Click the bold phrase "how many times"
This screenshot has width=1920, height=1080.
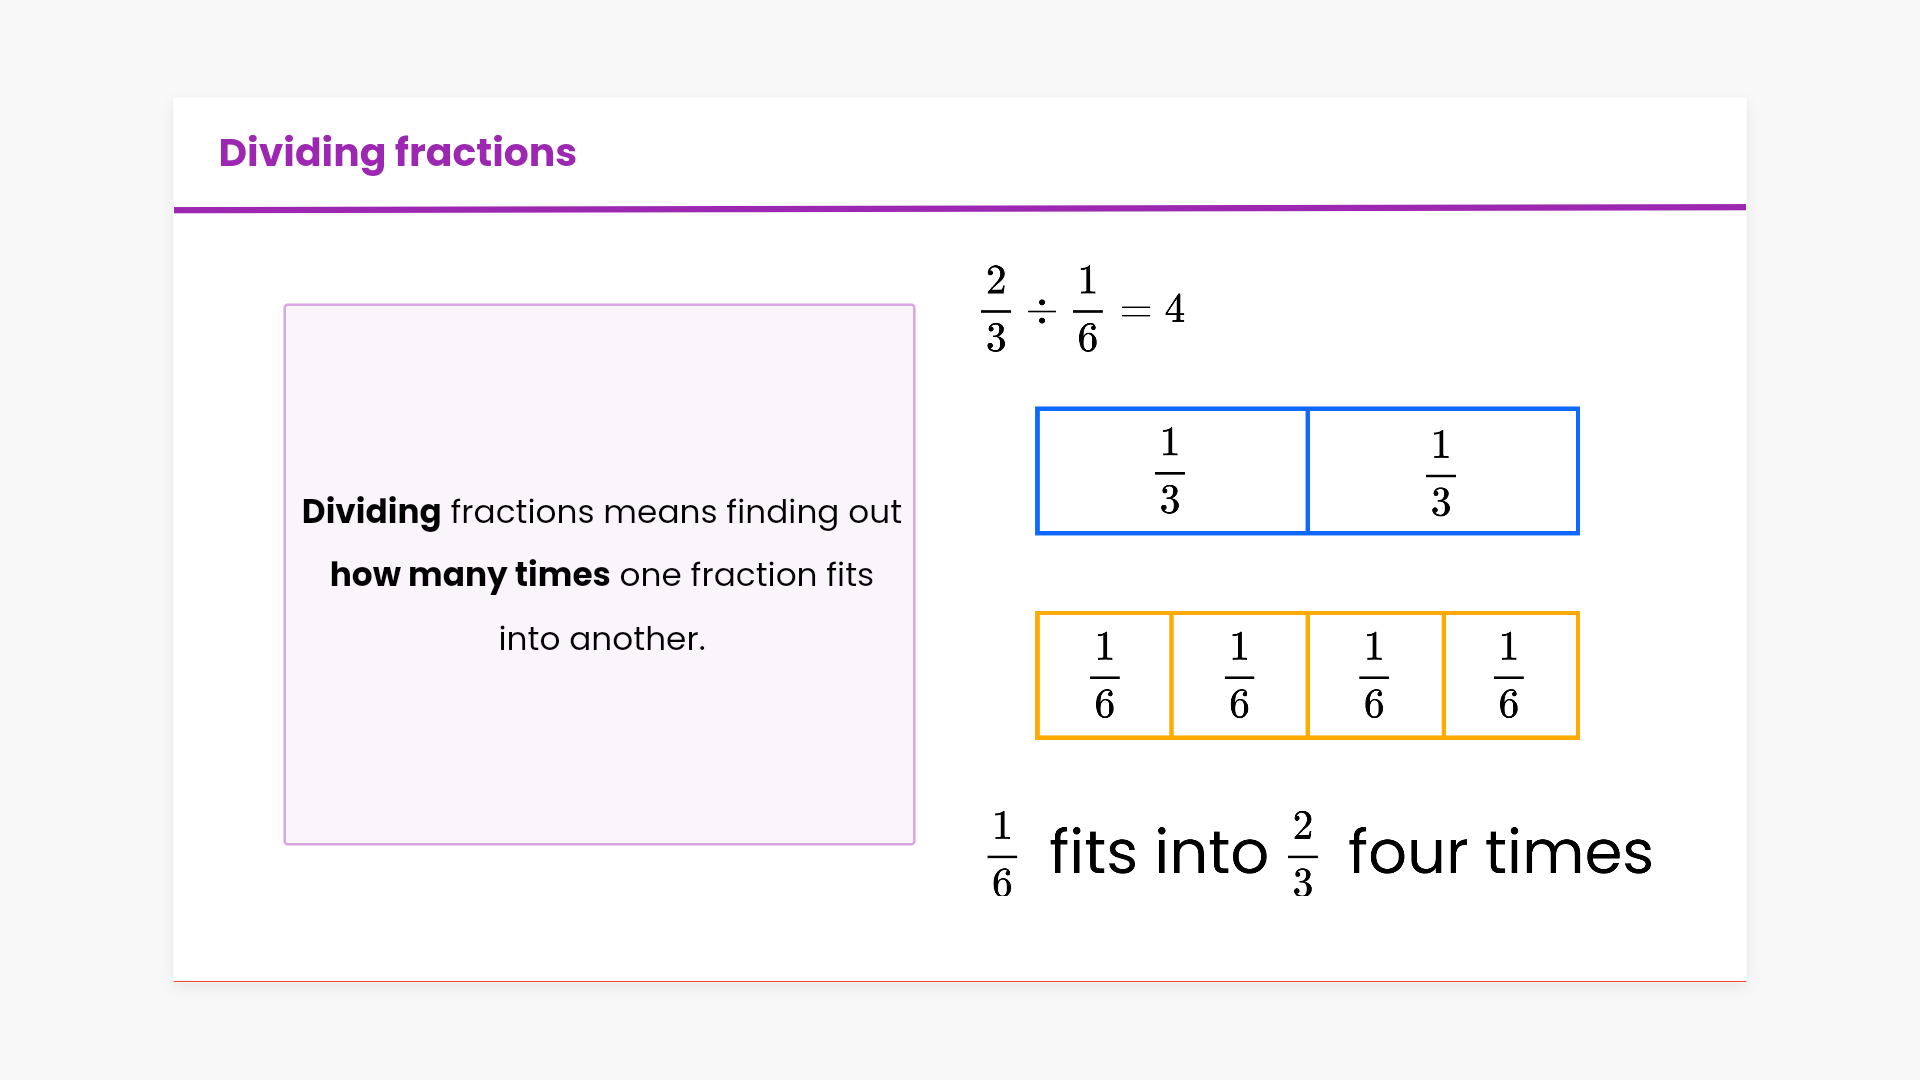point(470,575)
